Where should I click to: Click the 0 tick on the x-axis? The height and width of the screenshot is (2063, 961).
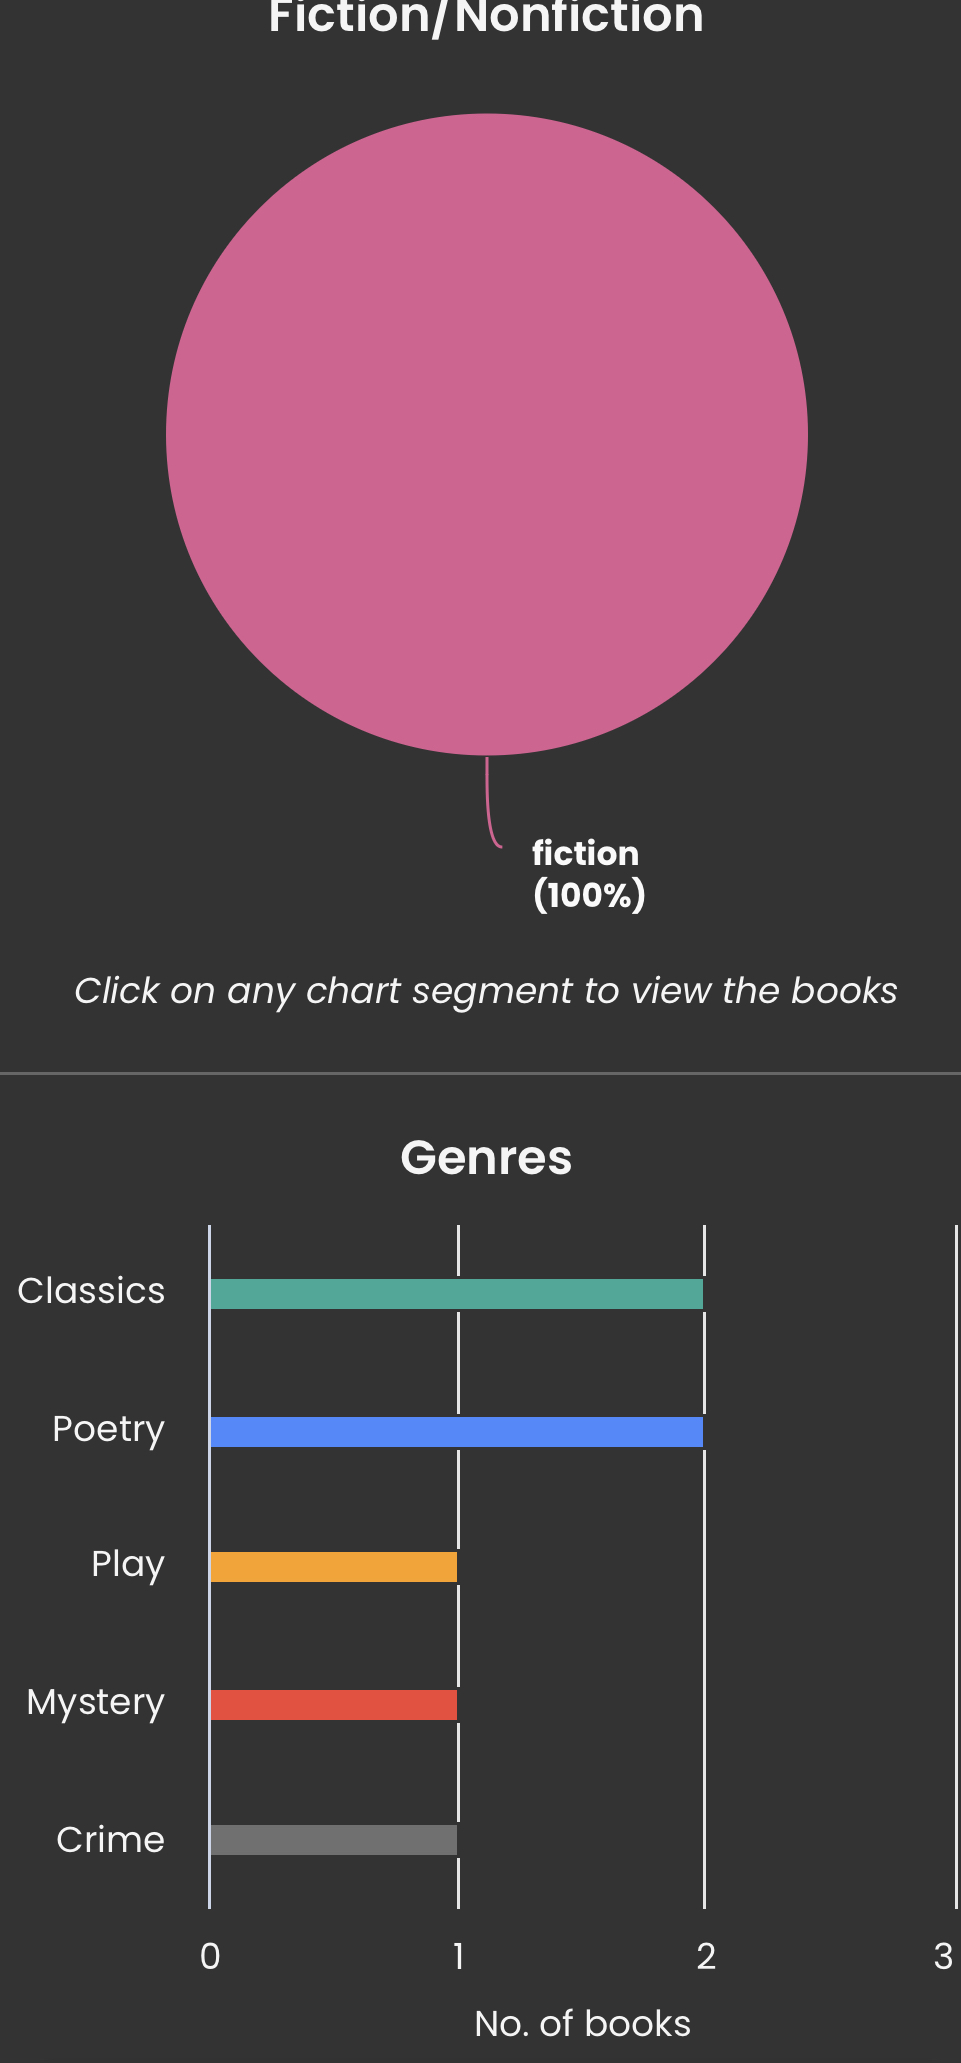click(x=210, y=1957)
